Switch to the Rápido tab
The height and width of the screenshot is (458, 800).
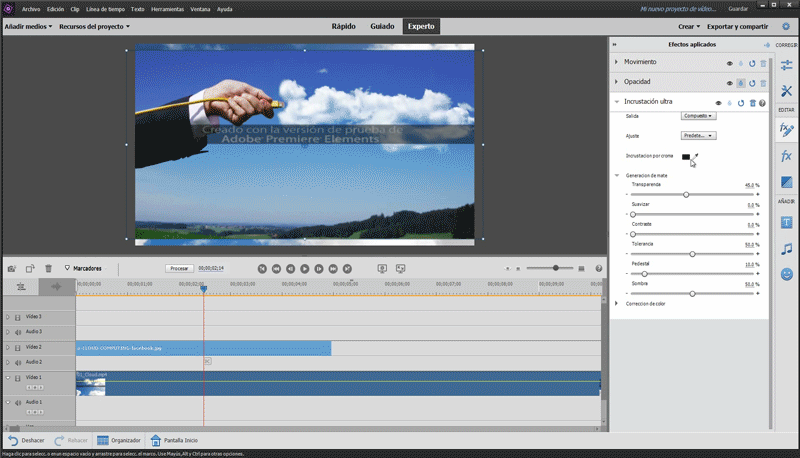[343, 26]
